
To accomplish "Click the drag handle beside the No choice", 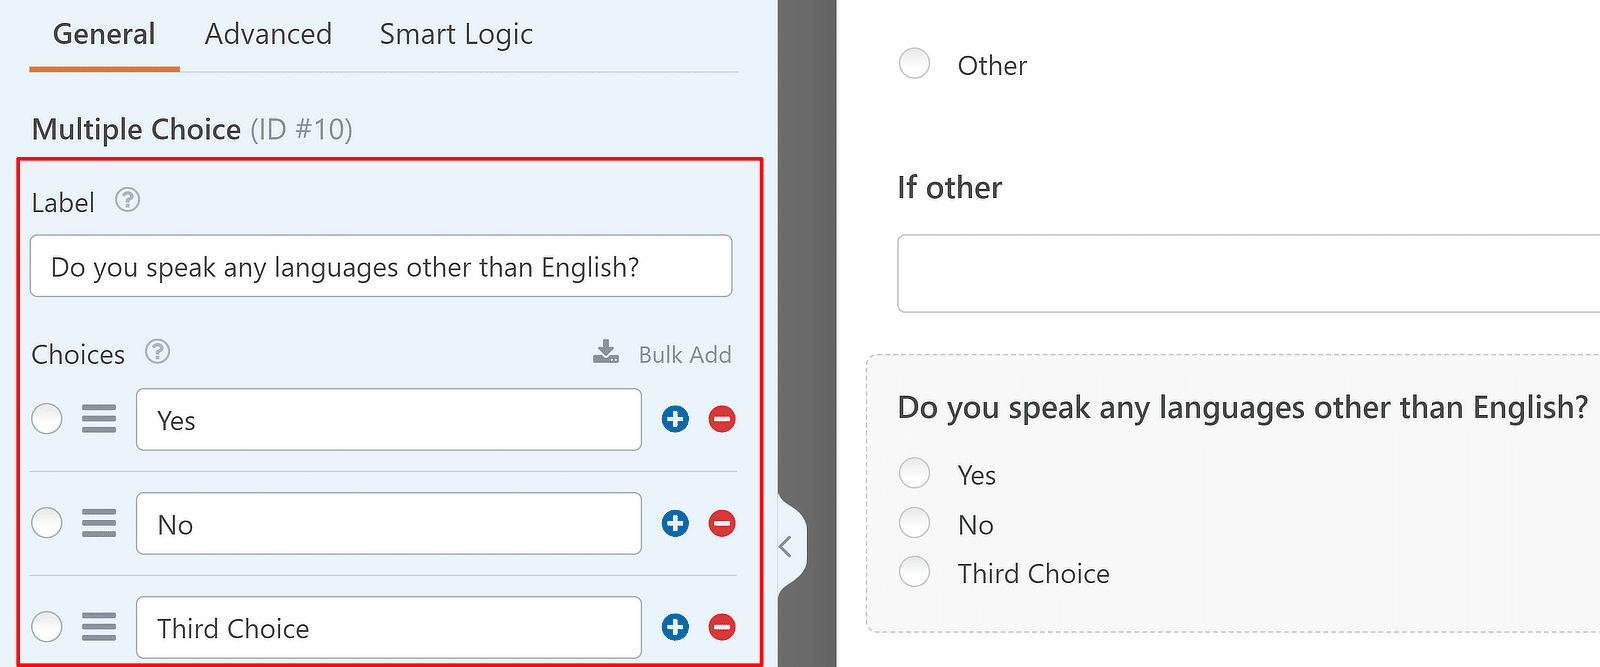I will coord(99,523).
